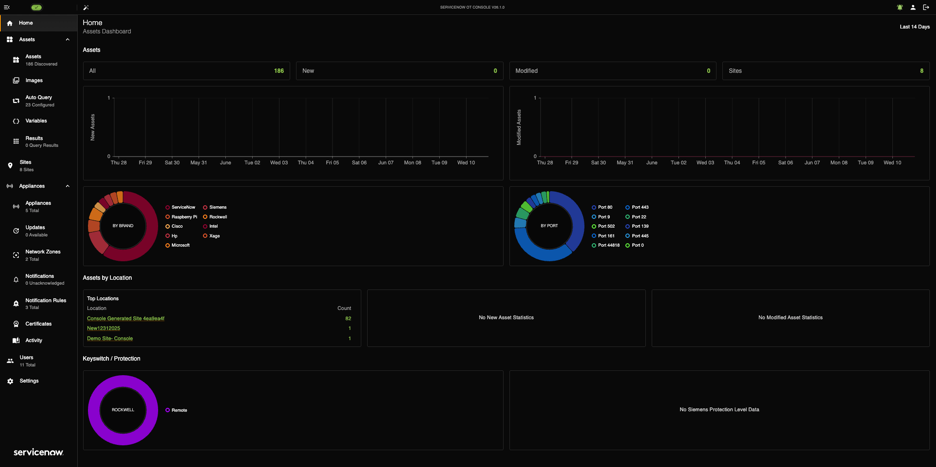Open the Certificates page
This screenshot has width=936, height=467.
pos(38,324)
